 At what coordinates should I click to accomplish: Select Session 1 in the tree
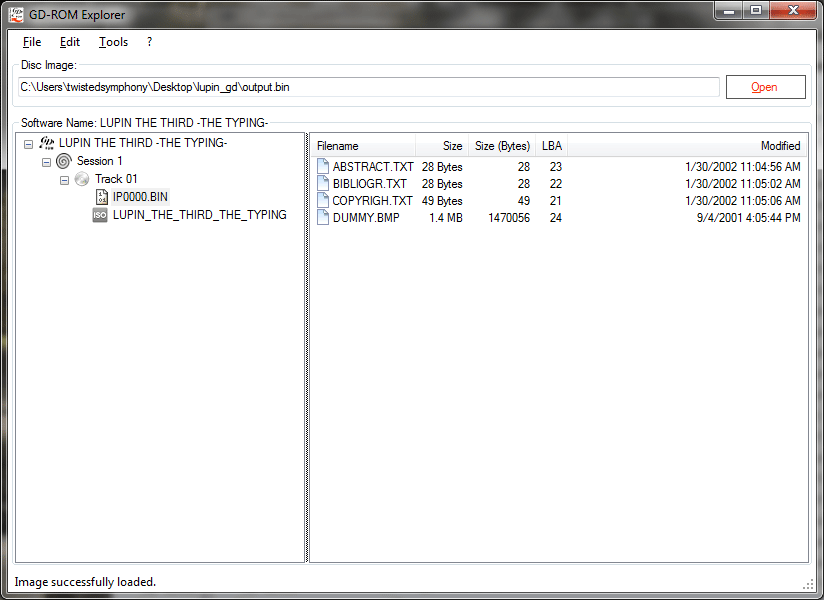click(99, 161)
